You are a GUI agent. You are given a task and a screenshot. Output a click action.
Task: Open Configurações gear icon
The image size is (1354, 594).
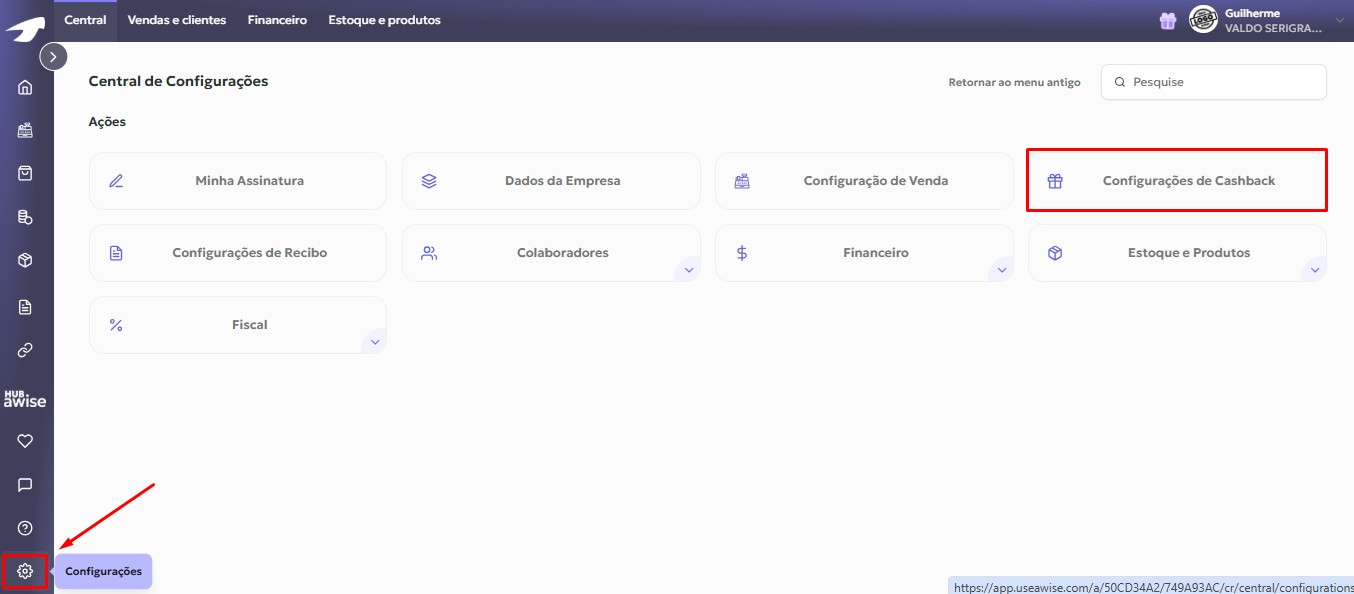[25, 571]
